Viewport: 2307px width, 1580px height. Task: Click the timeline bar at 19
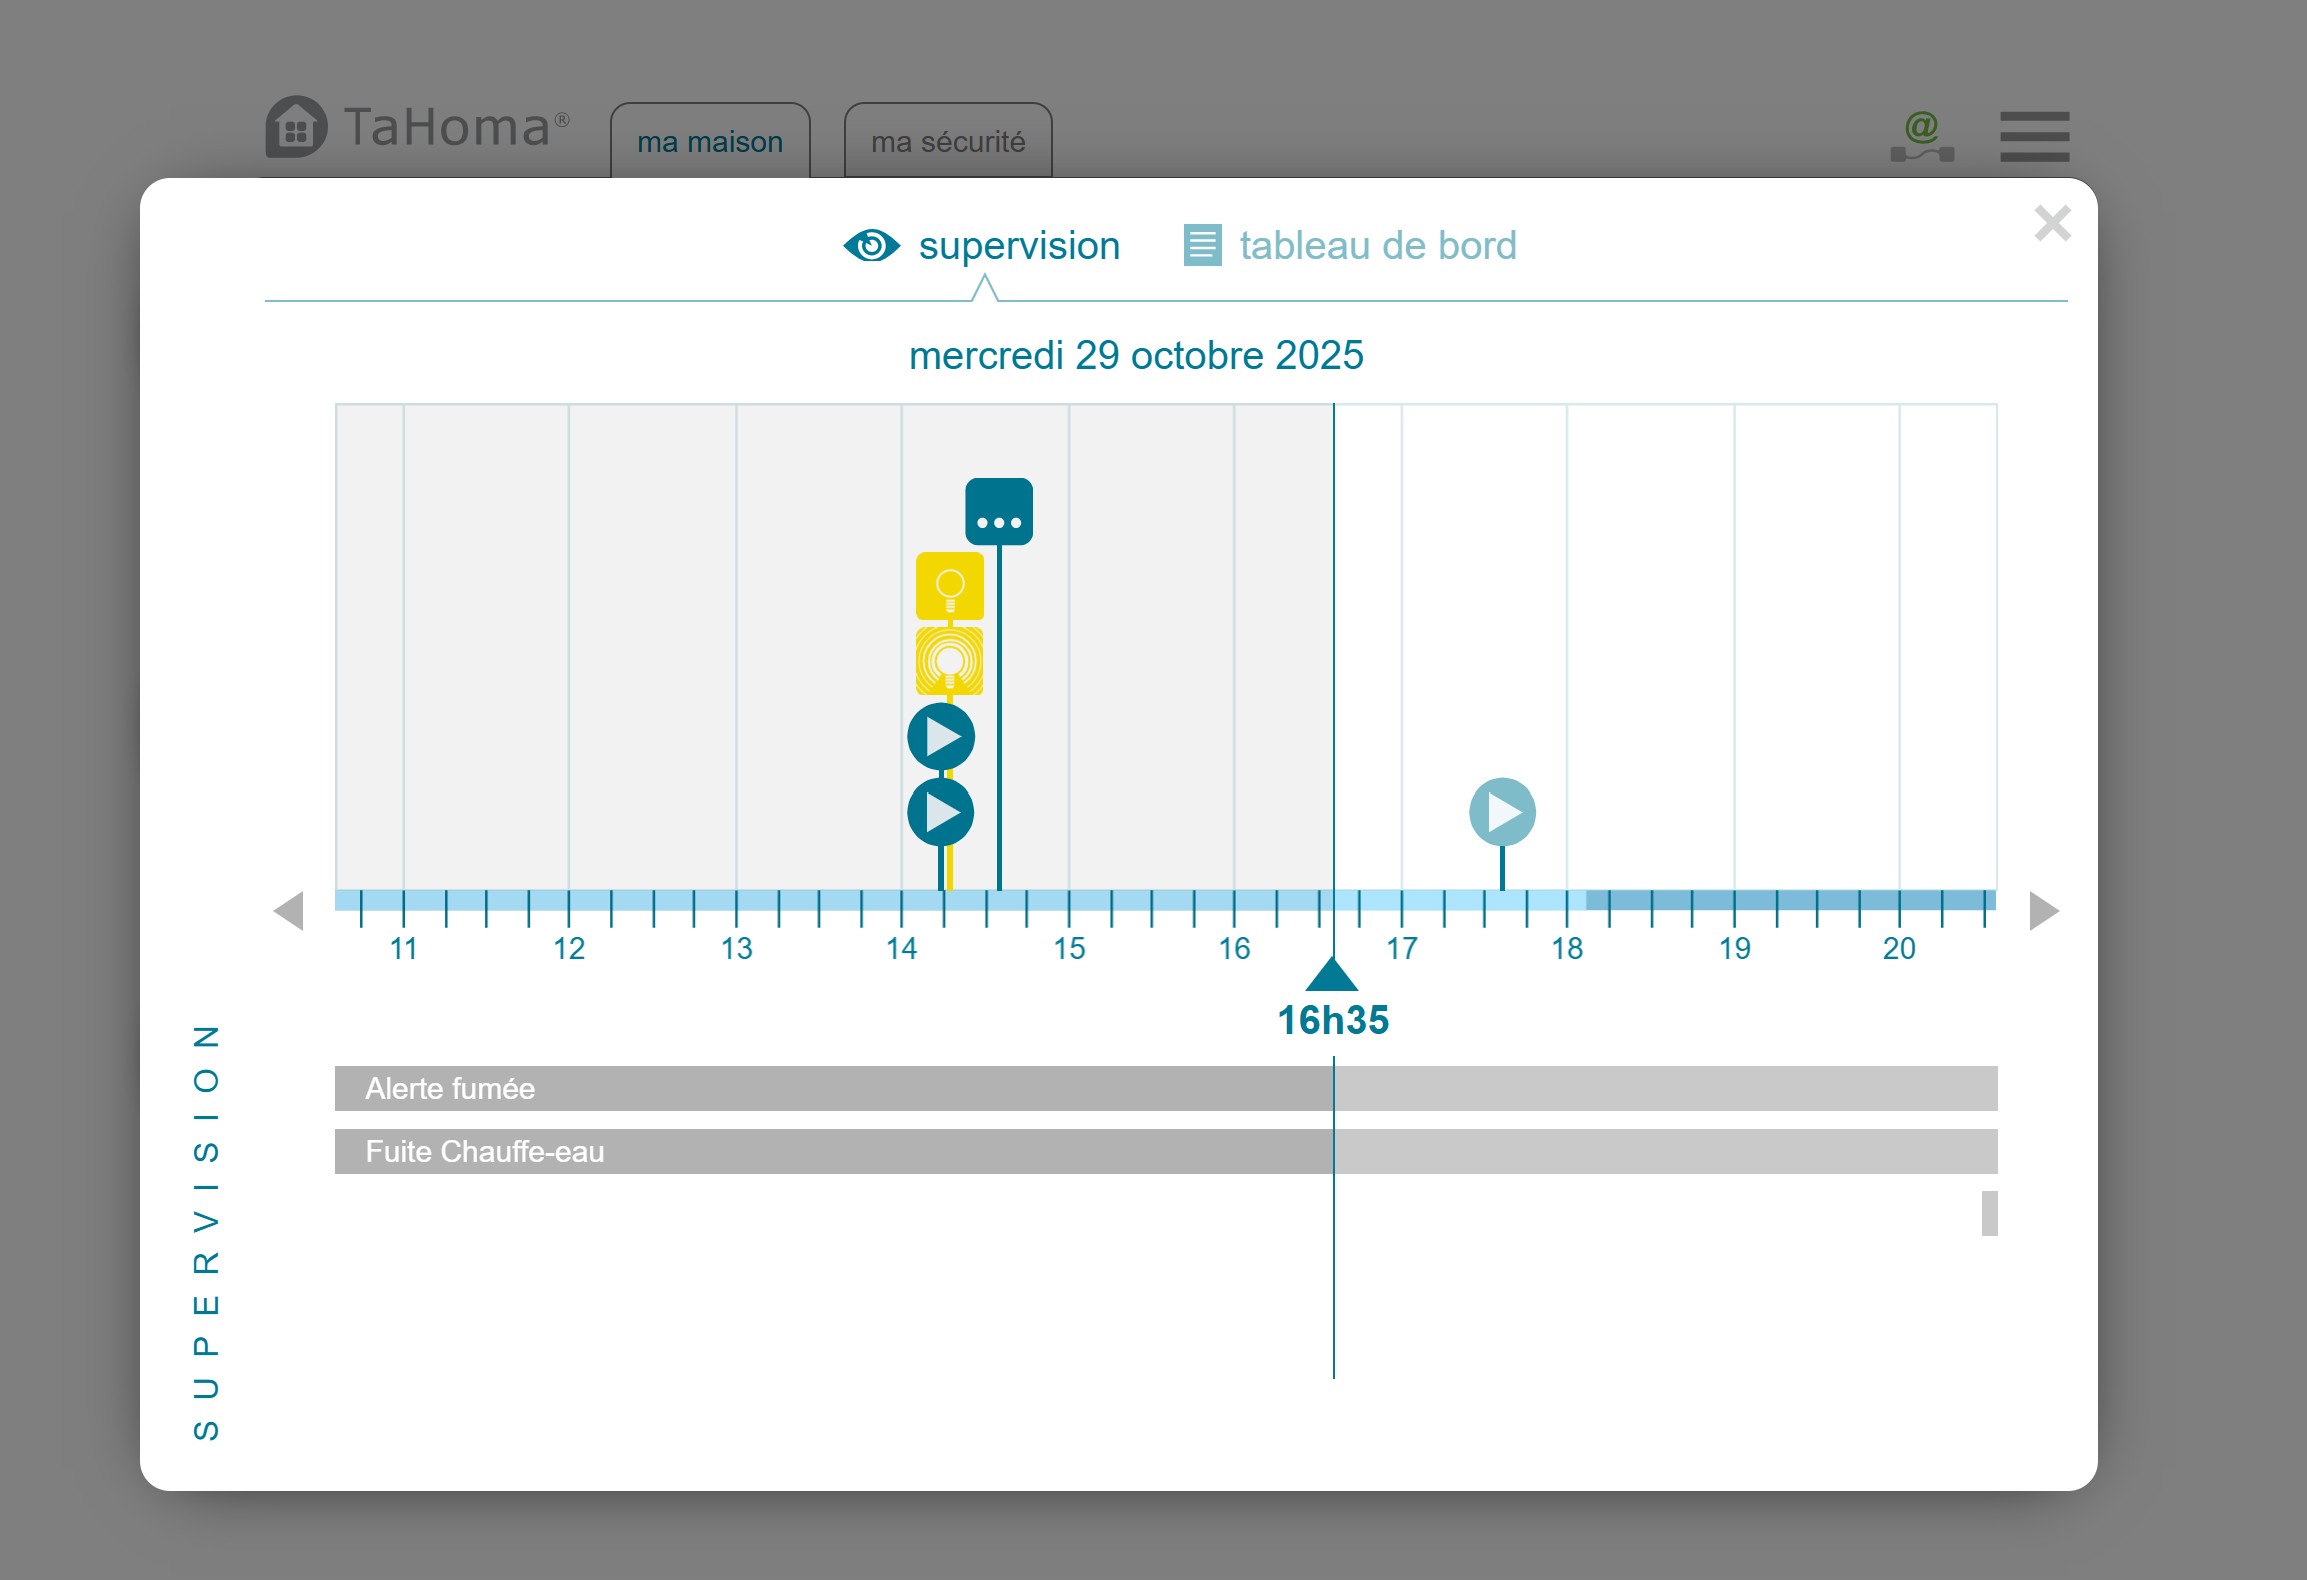click(x=1734, y=900)
